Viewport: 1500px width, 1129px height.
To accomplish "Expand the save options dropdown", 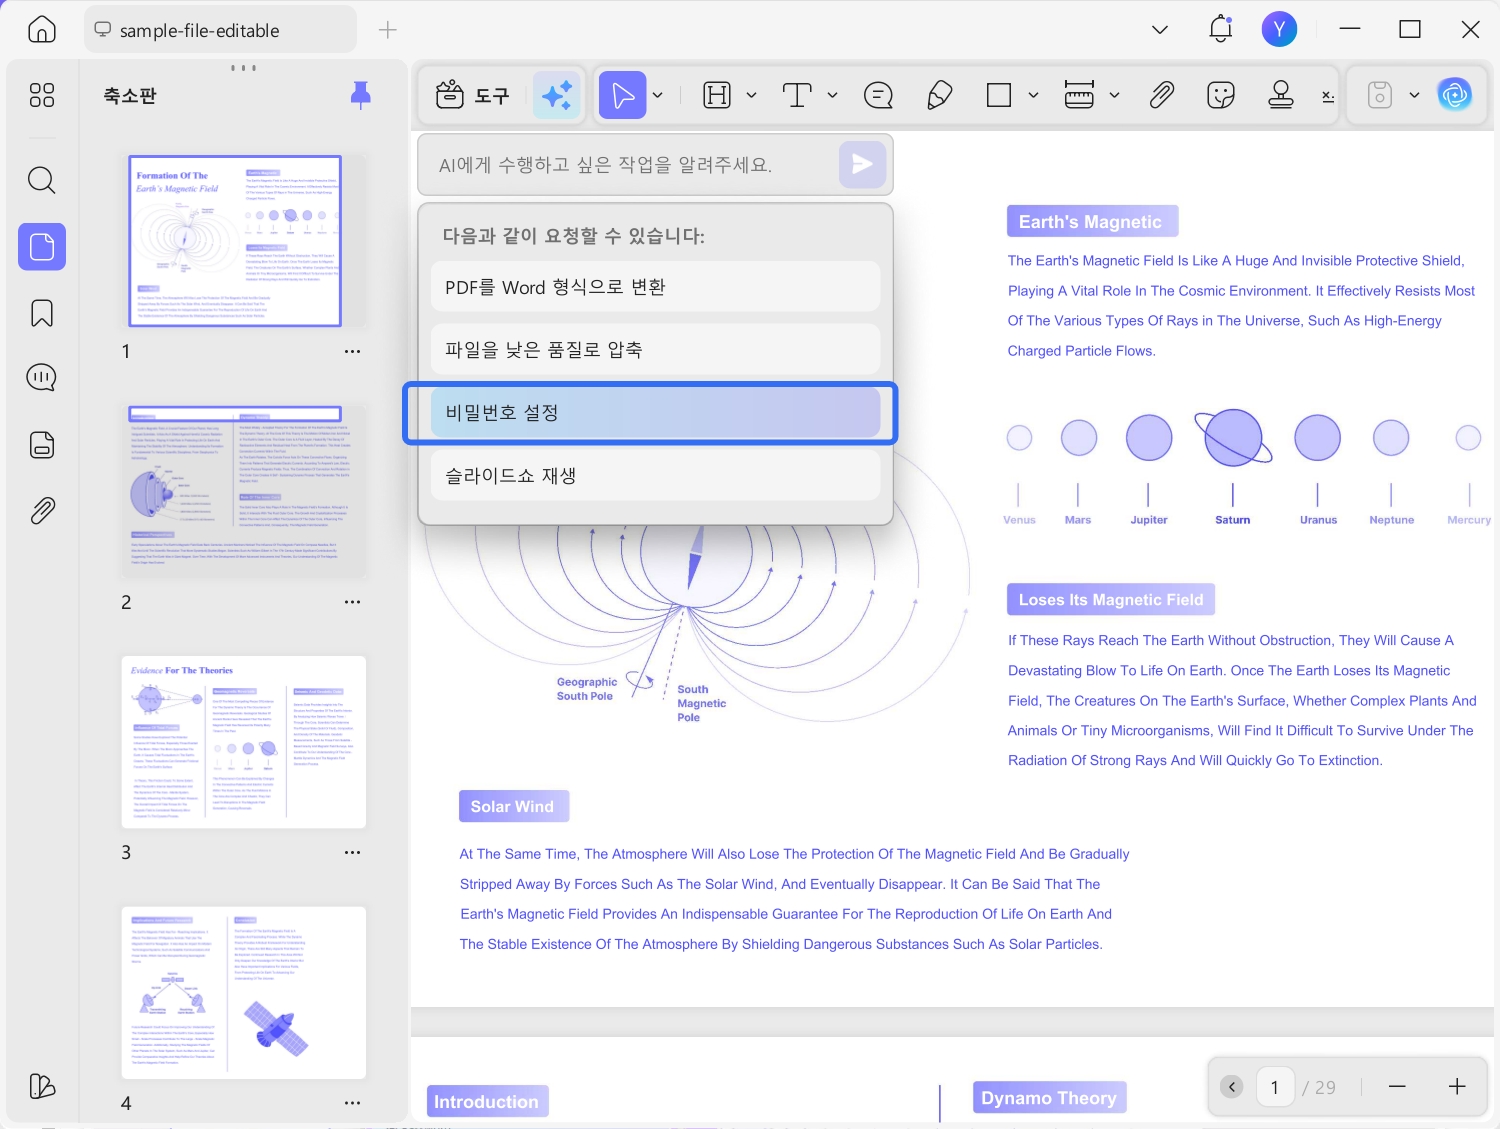I will tap(1414, 95).
